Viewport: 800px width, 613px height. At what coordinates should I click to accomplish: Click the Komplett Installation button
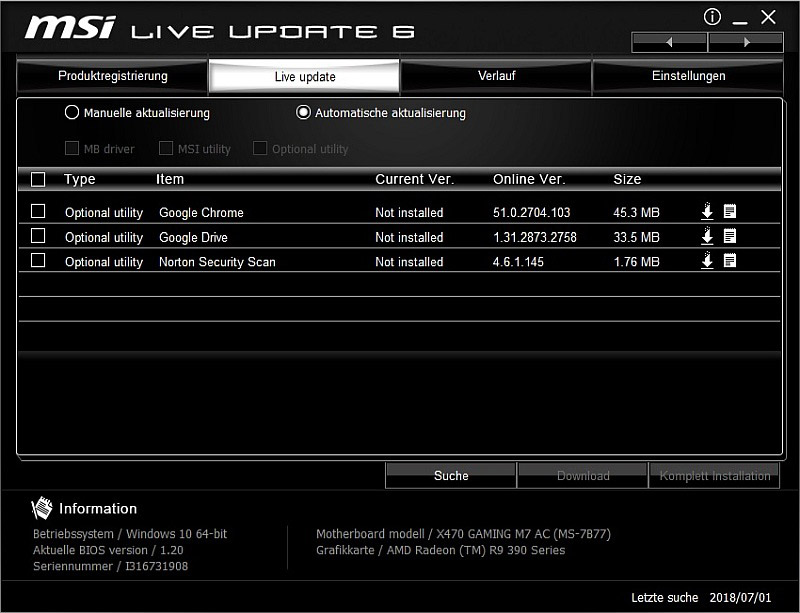[x=714, y=476]
